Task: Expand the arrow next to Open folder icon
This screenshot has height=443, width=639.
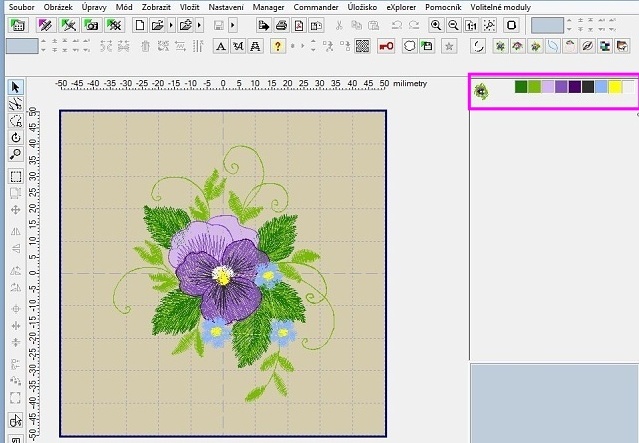Action: coord(172,24)
